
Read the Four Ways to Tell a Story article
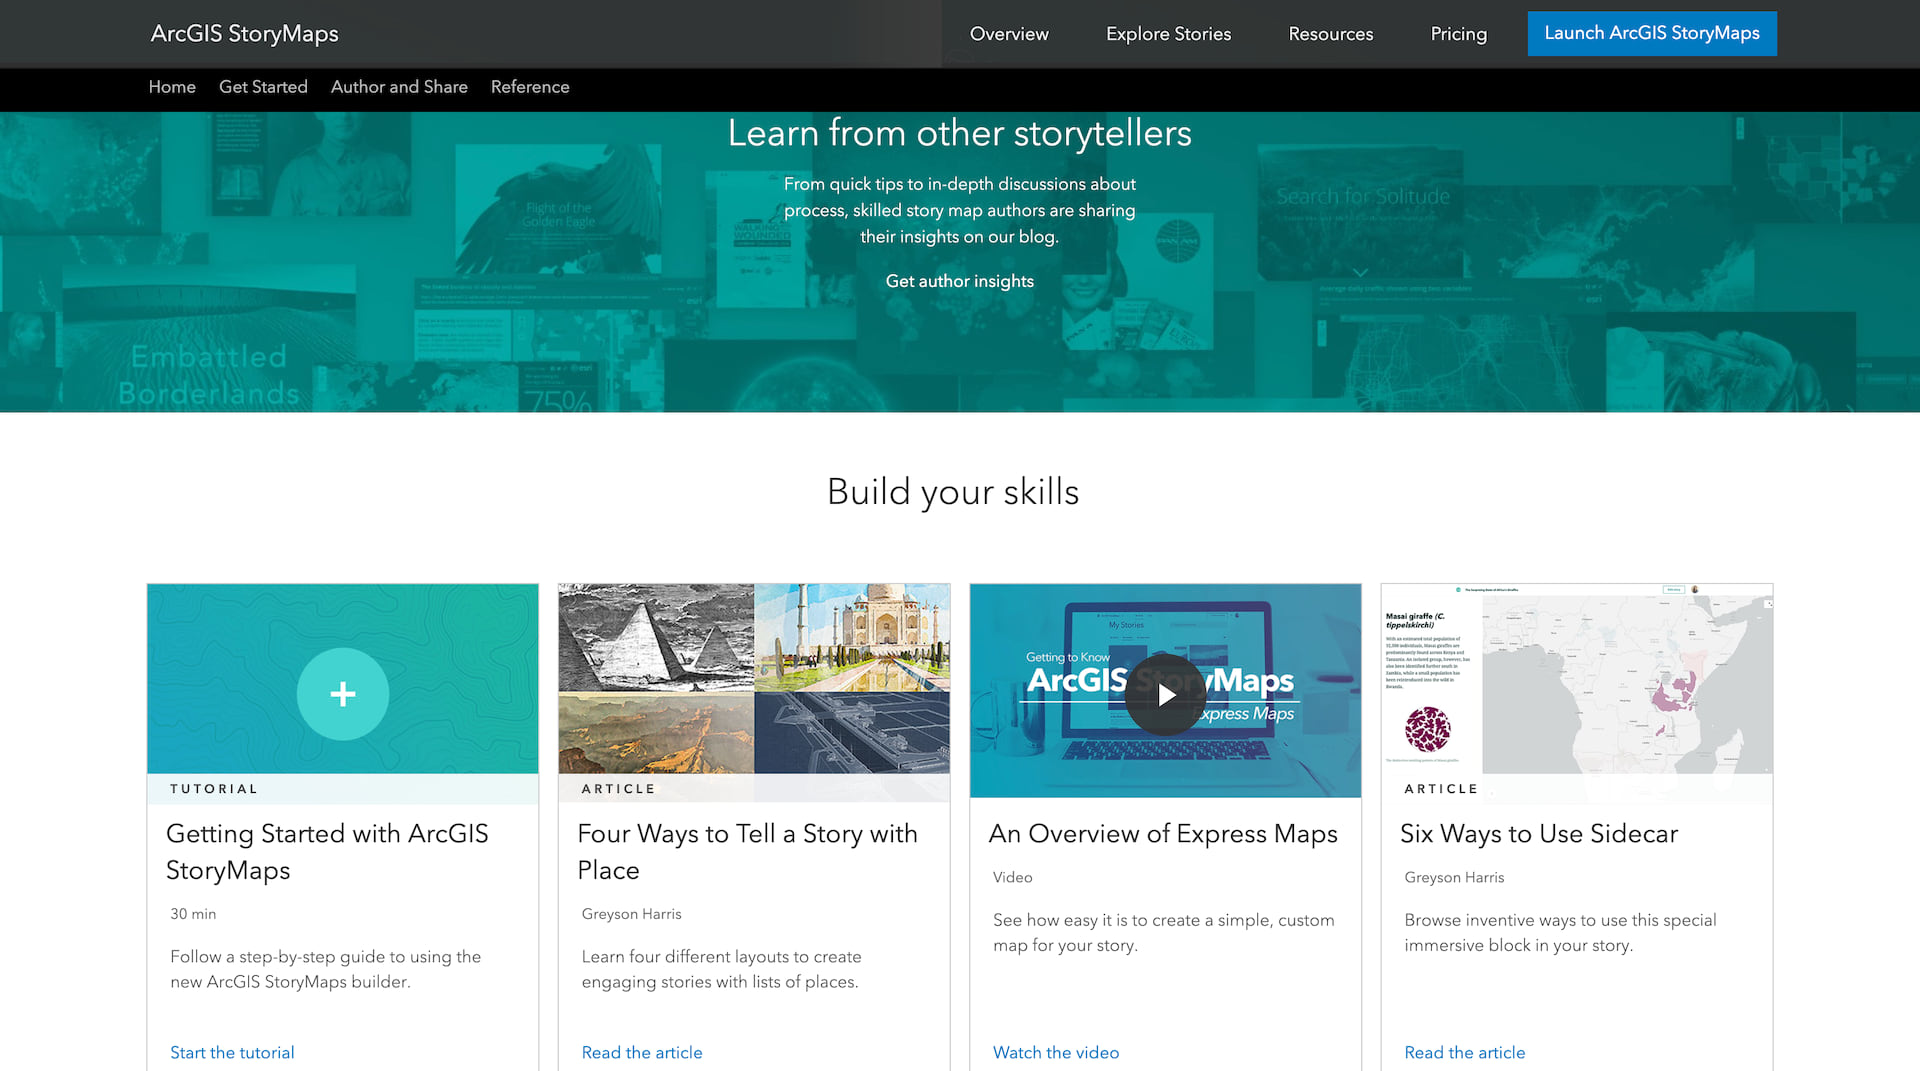[642, 1052]
